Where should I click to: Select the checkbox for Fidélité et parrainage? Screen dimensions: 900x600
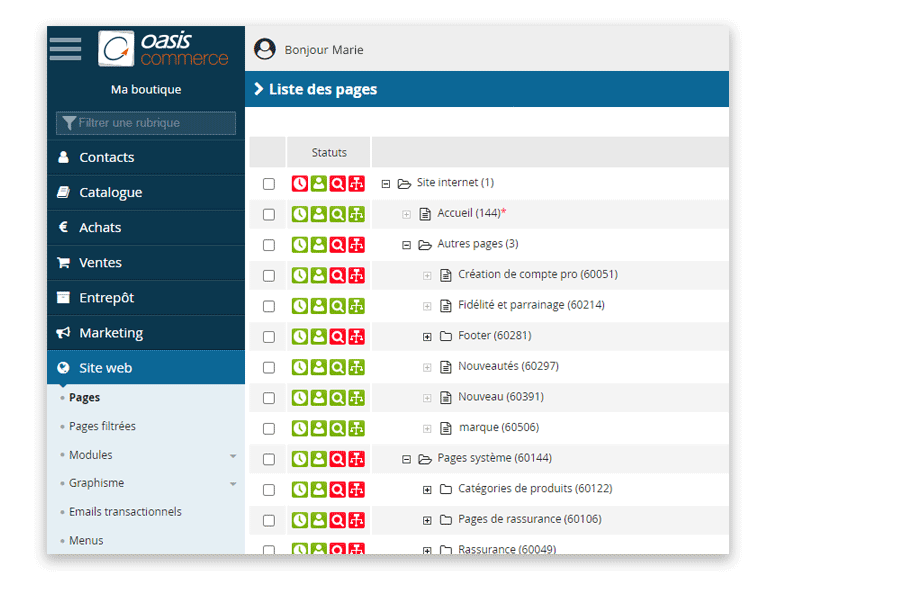click(x=269, y=306)
